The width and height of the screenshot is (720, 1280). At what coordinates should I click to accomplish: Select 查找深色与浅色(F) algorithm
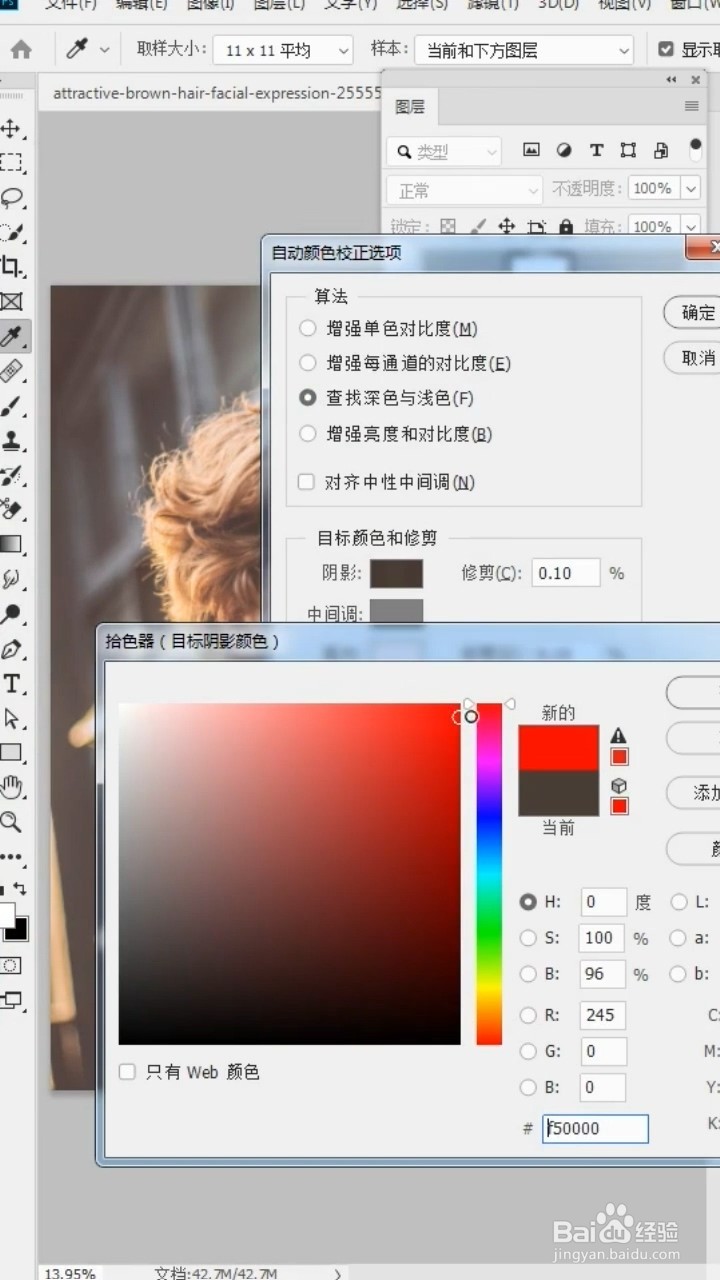pyautogui.click(x=308, y=398)
